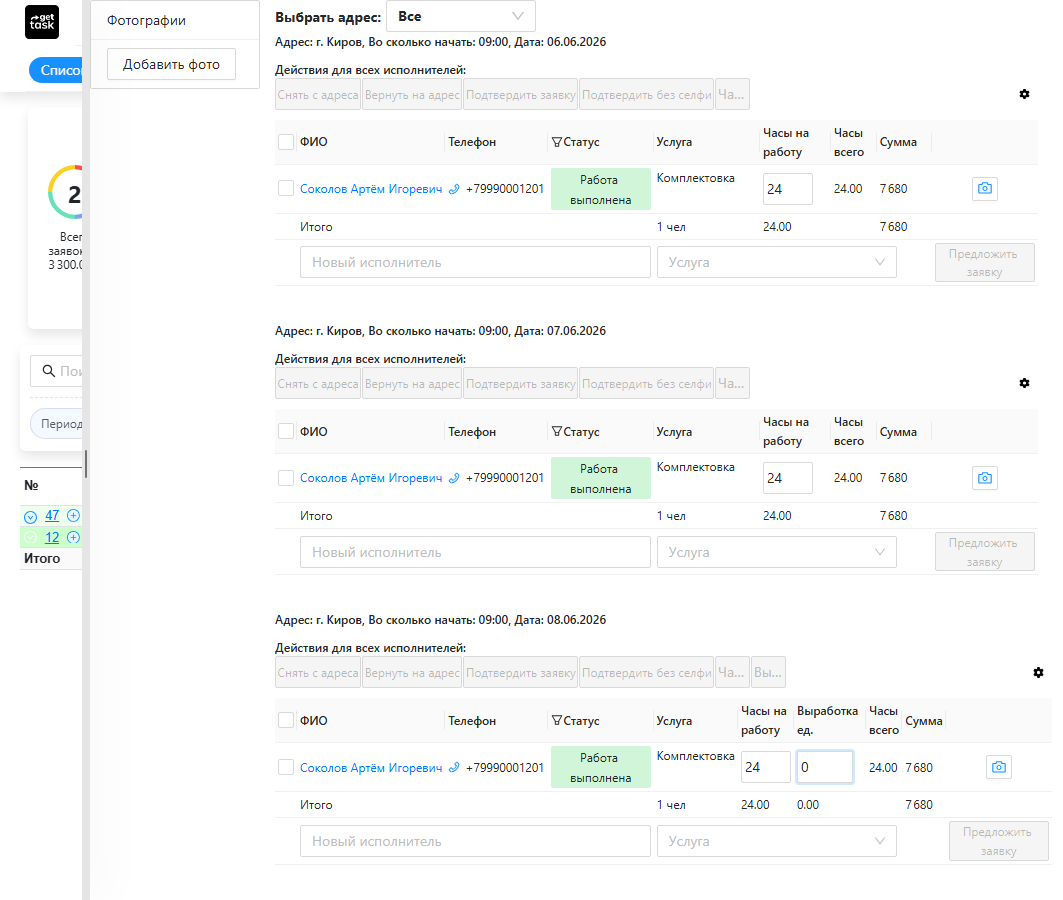1063x900 pixels.
Task: Click the Выработка ед. input field
Action: [x=824, y=767]
